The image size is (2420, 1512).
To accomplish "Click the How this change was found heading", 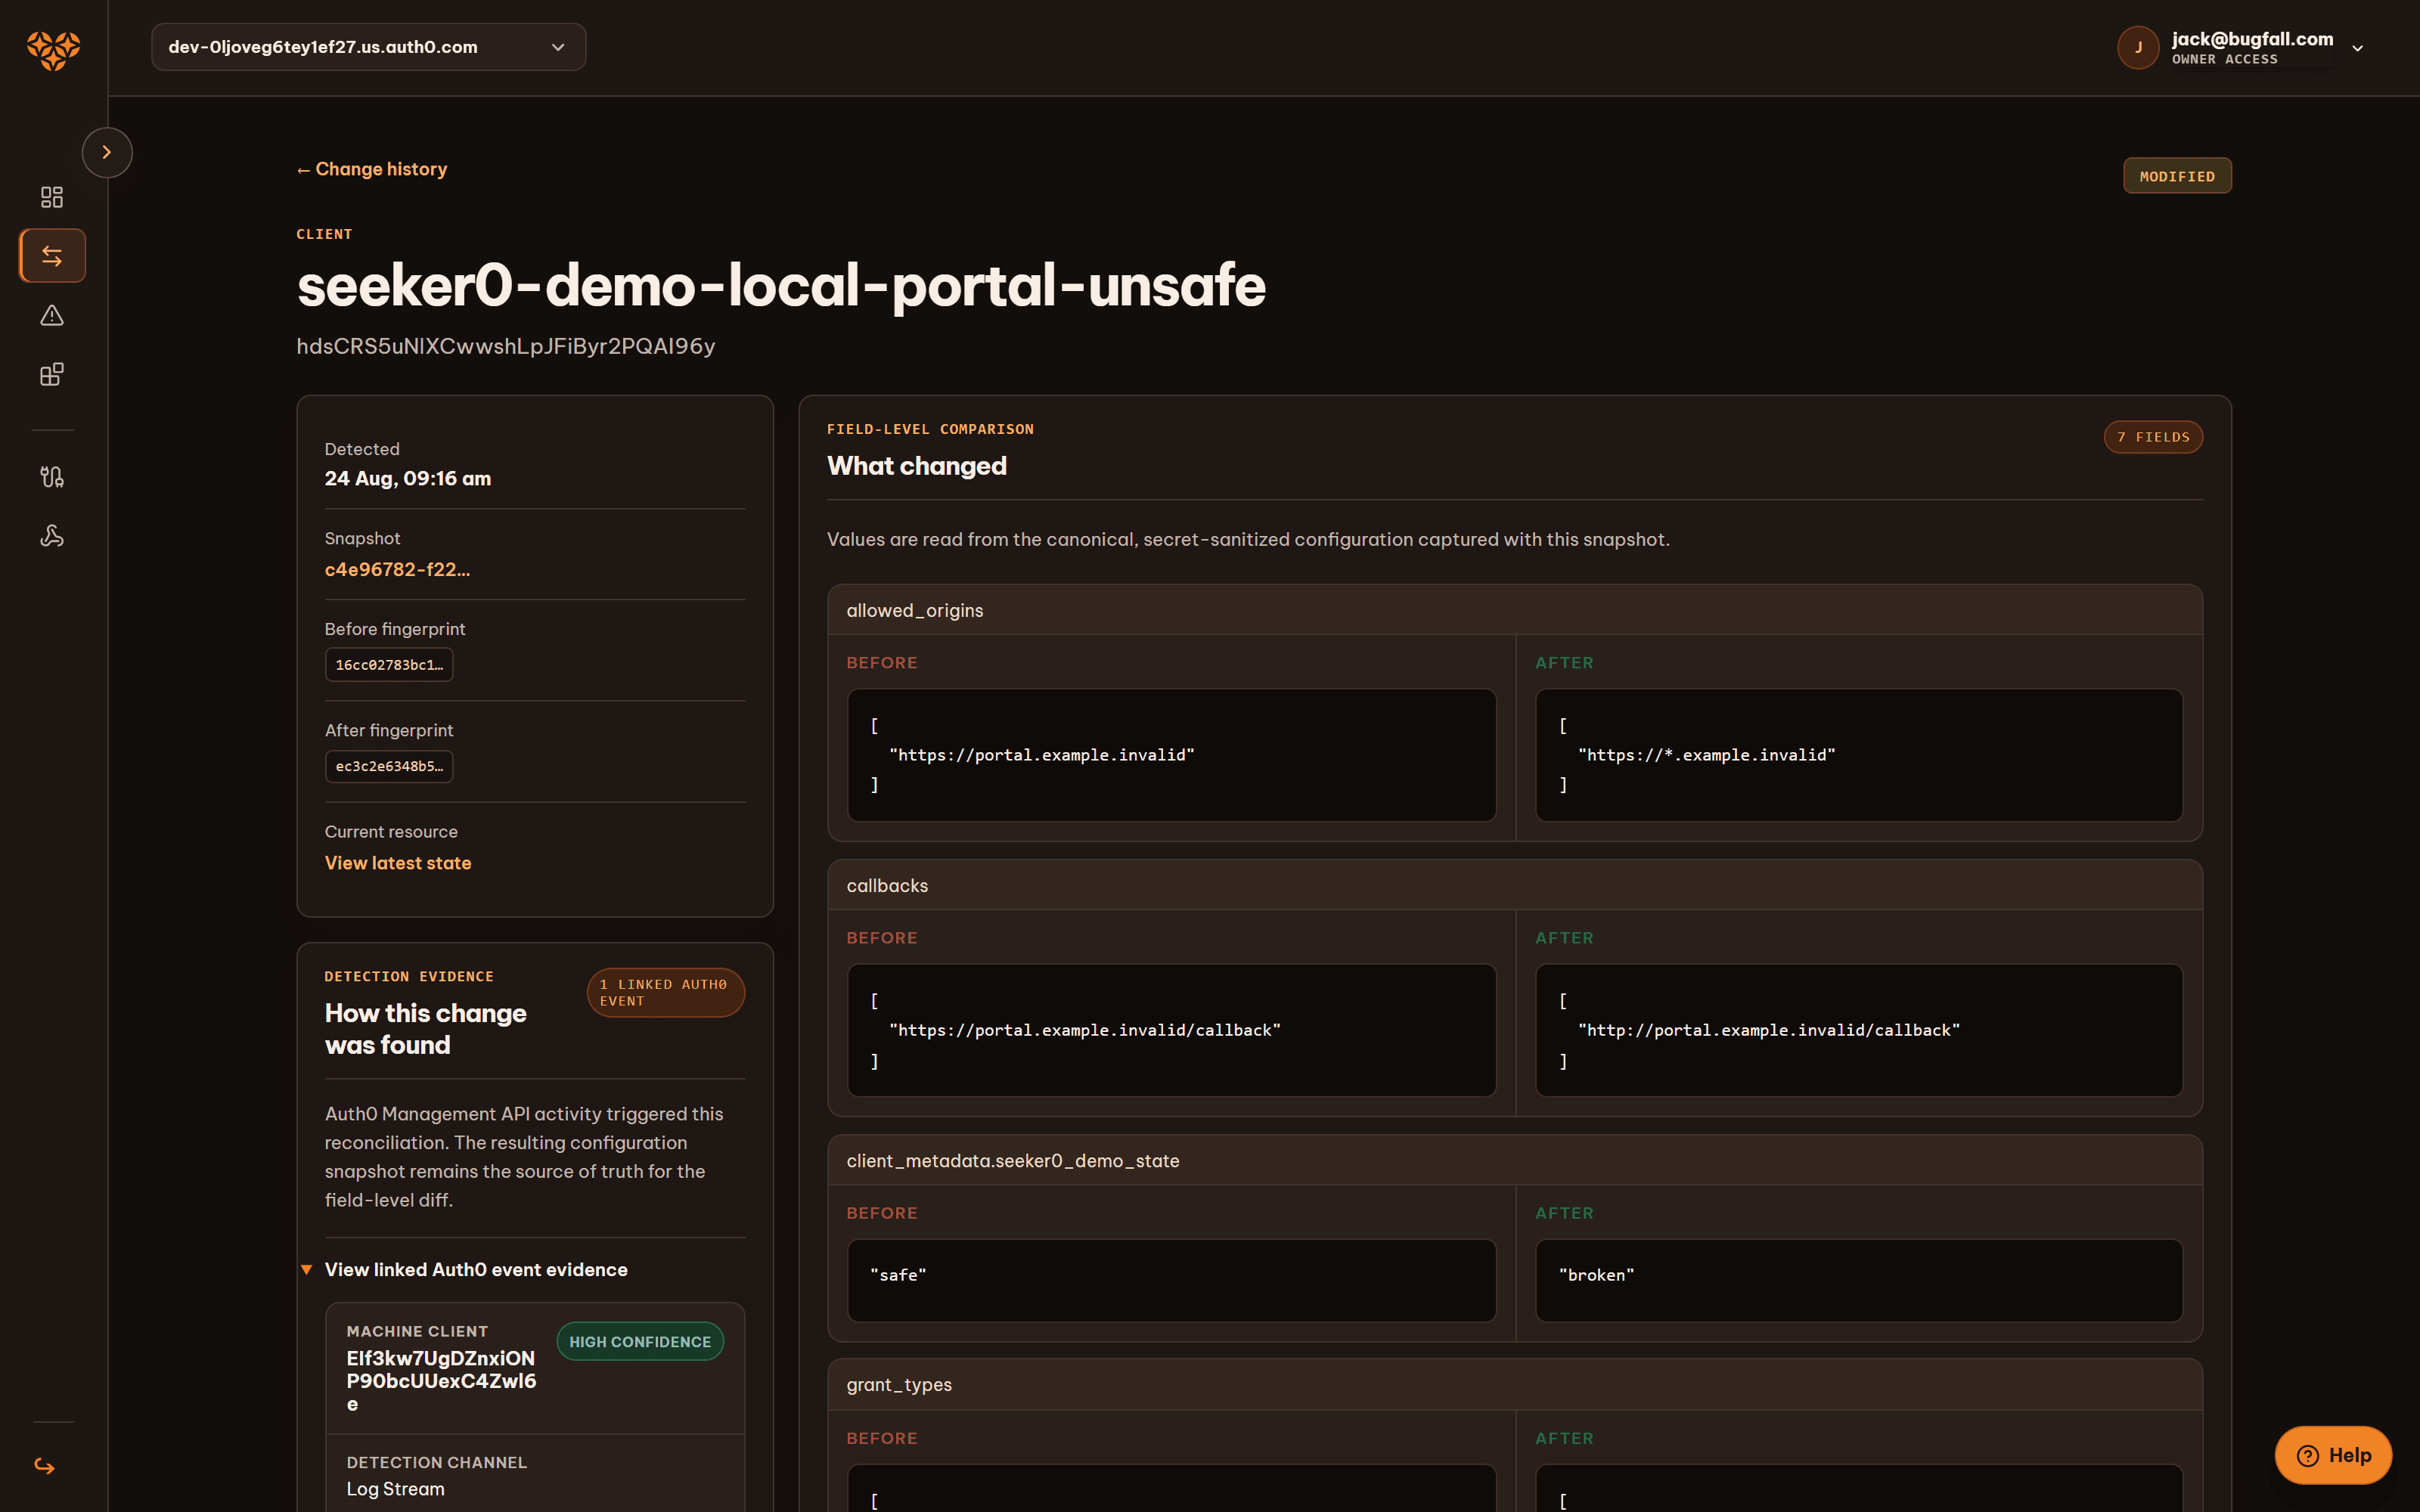I will pyautogui.click(x=425, y=1029).
